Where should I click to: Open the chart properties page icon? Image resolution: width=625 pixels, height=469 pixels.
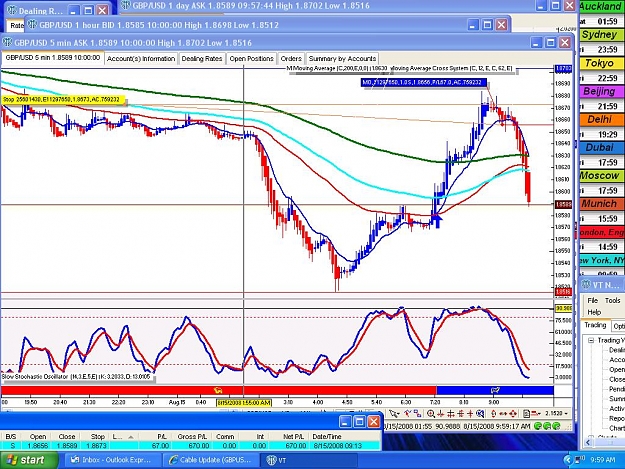pos(526,414)
